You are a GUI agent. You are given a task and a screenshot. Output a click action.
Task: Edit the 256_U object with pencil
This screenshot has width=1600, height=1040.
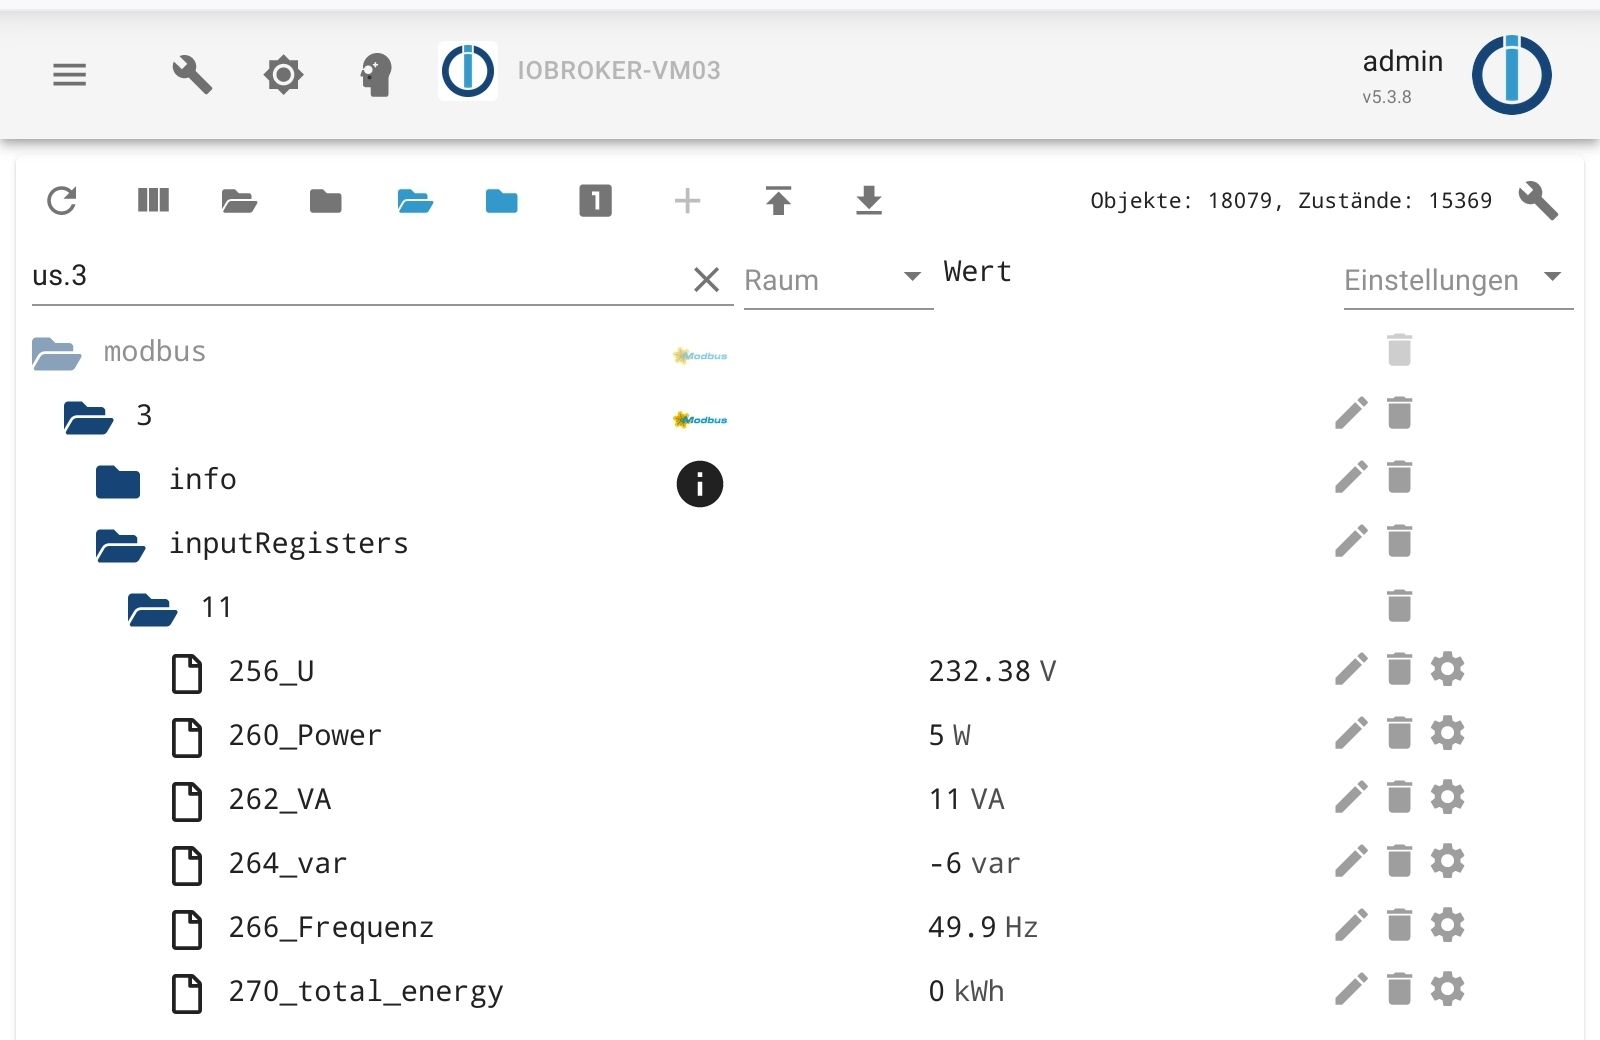pos(1351,669)
